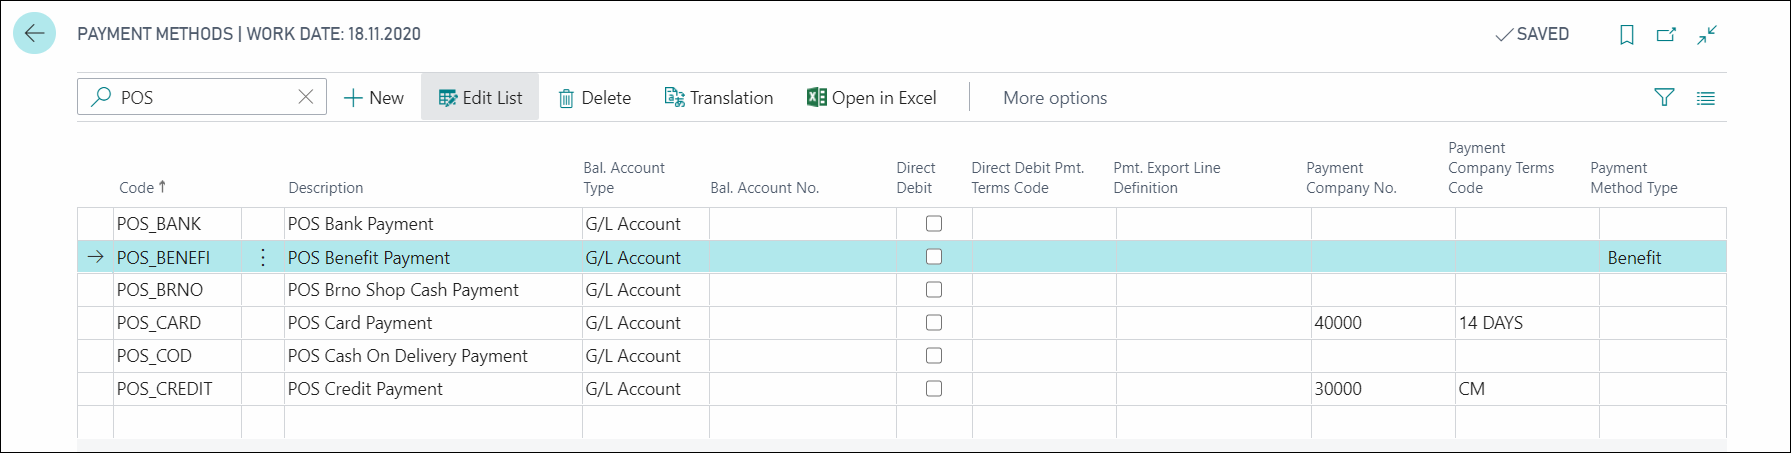Show more options for POS_BENEFI row
The height and width of the screenshot is (453, 1791).
coord(263,257)
